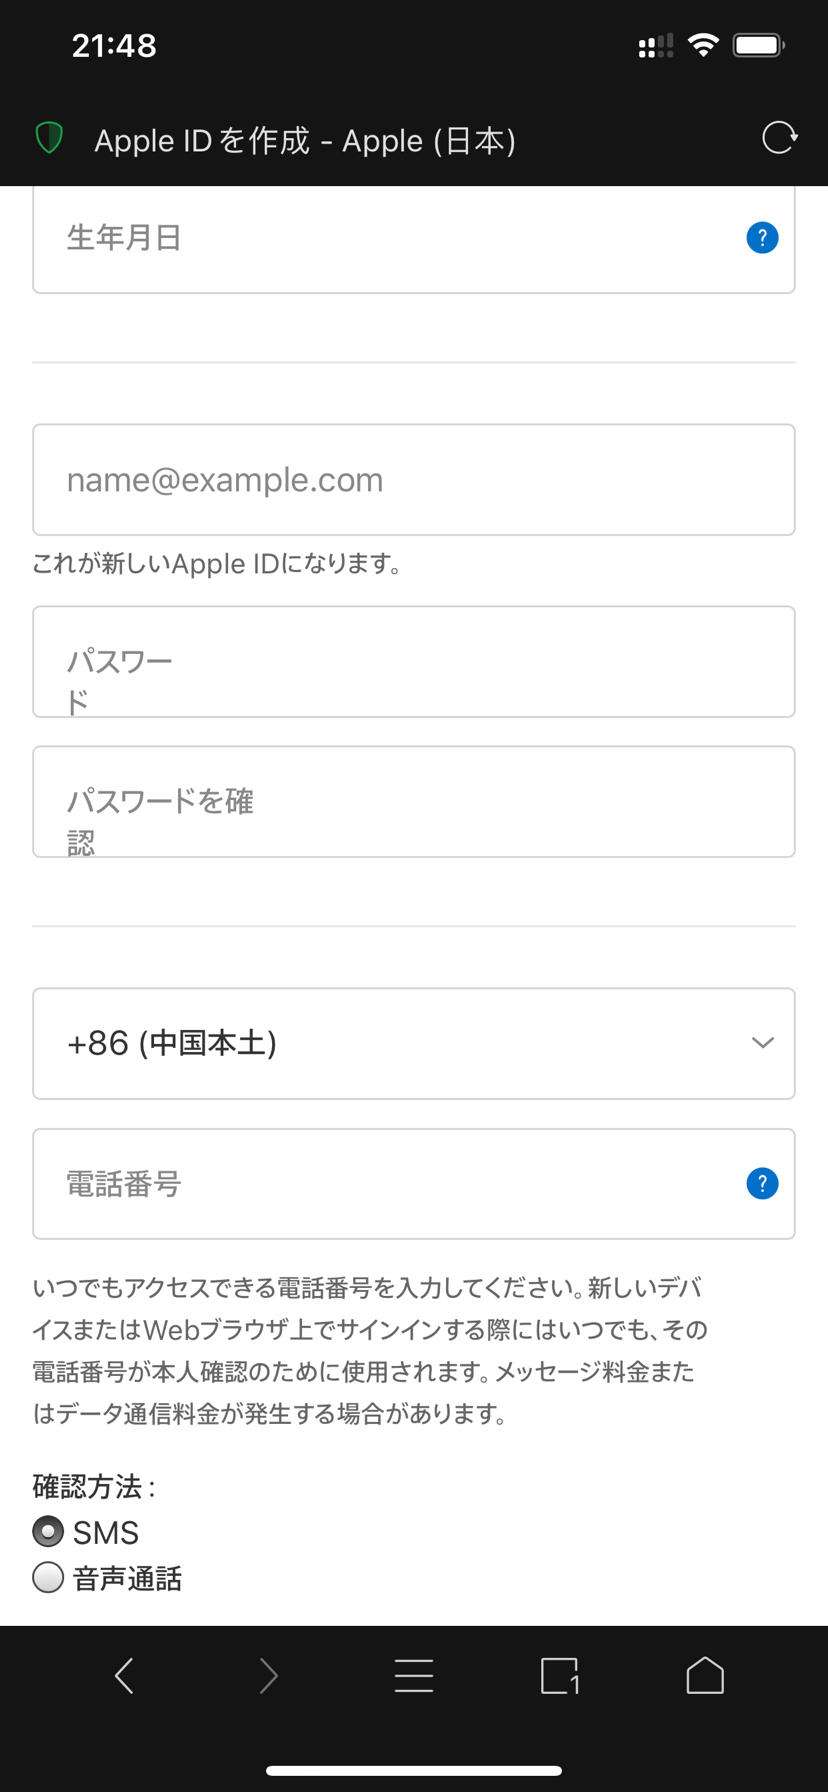This screenshot has height=1792, width=828.
Task: Focus the パスワード password field
Action: tap(414, 662)
